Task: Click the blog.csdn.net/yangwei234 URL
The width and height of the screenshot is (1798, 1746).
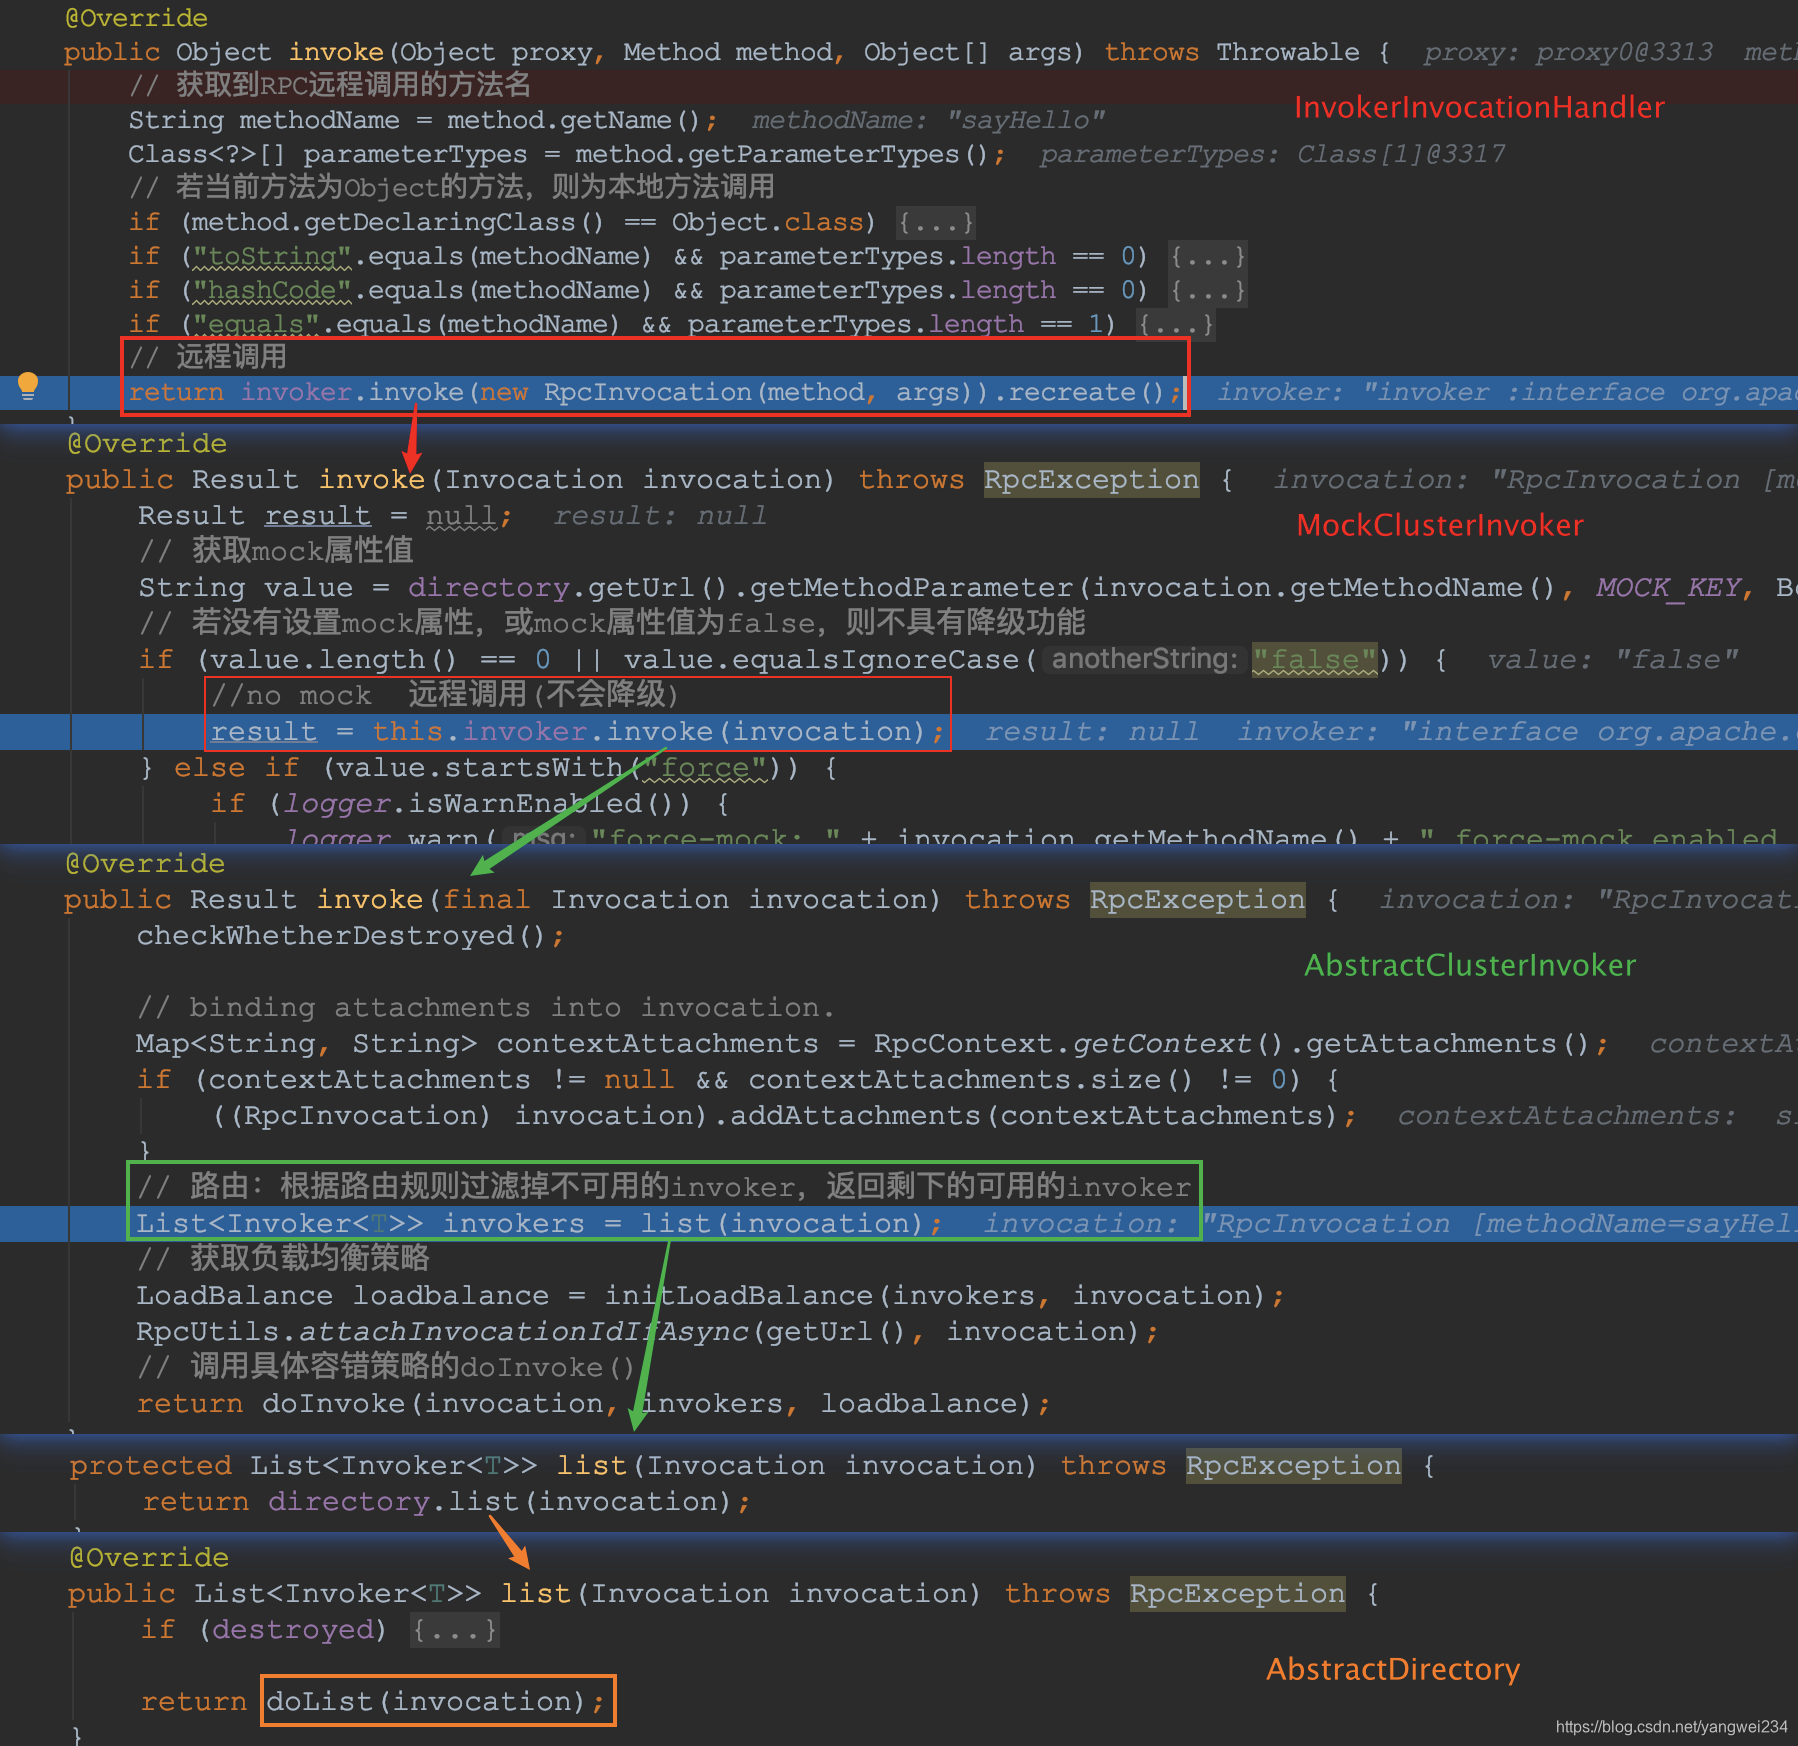Action: 1672,1727
